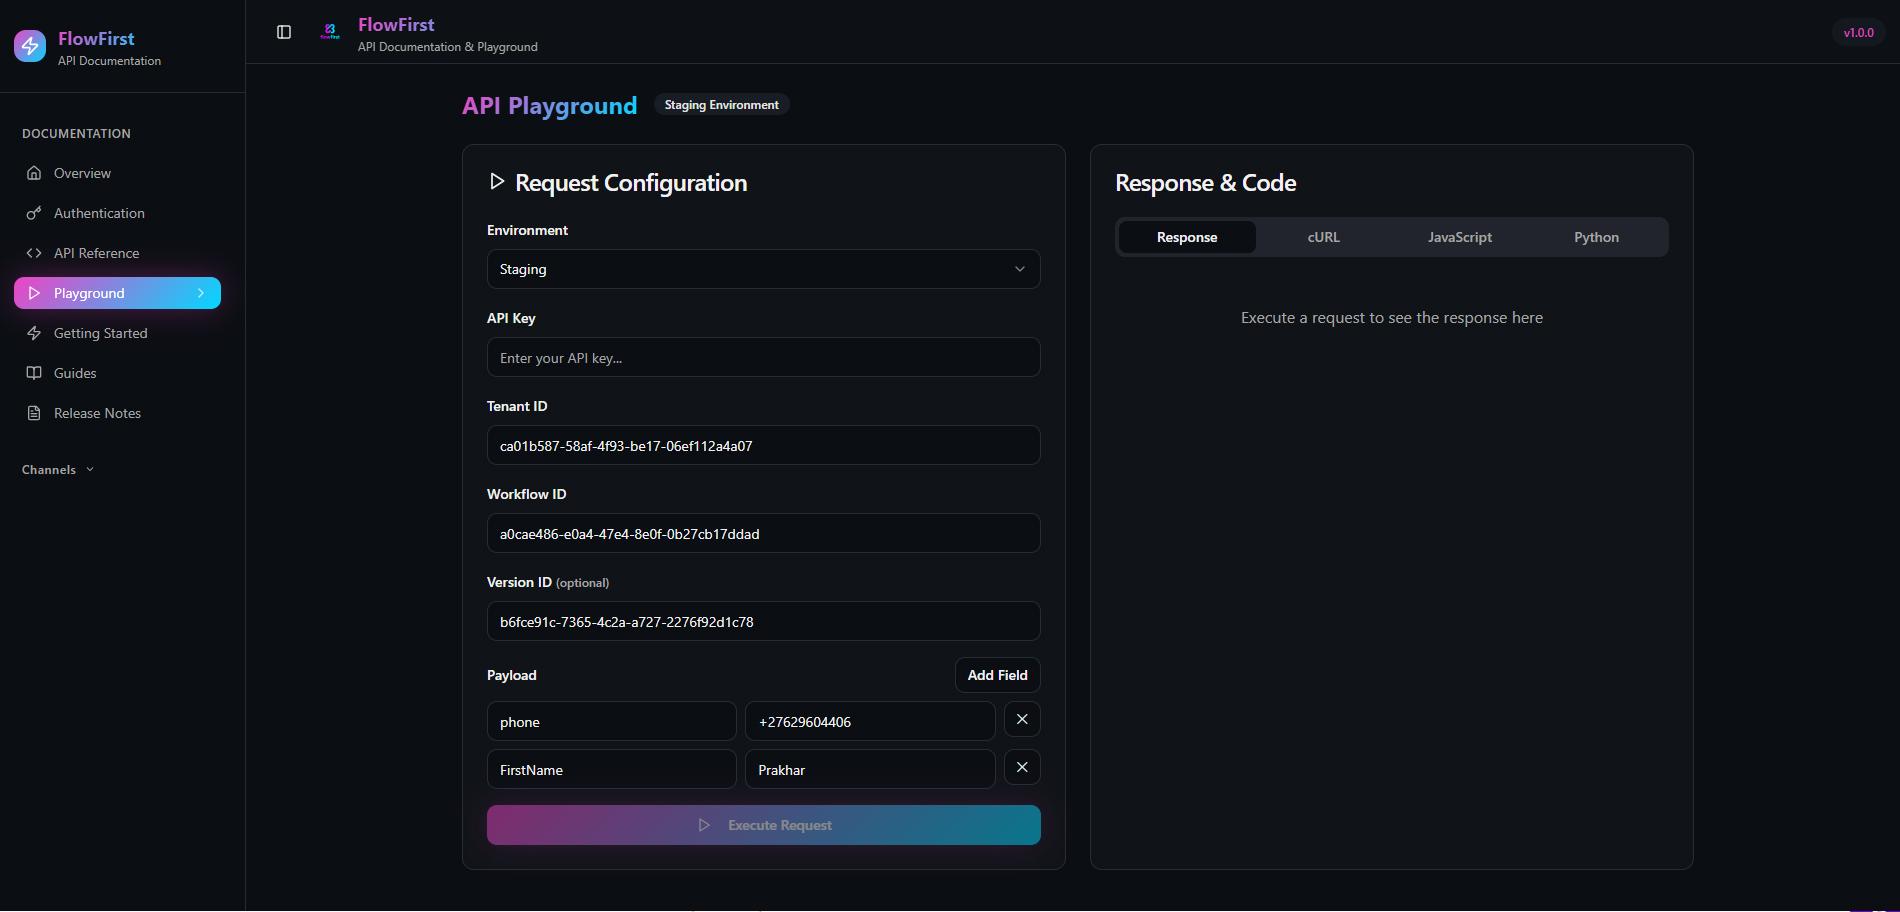Click the Playground play icon
The width and height of the screenshot is (1900, 912).
[34, 292]
